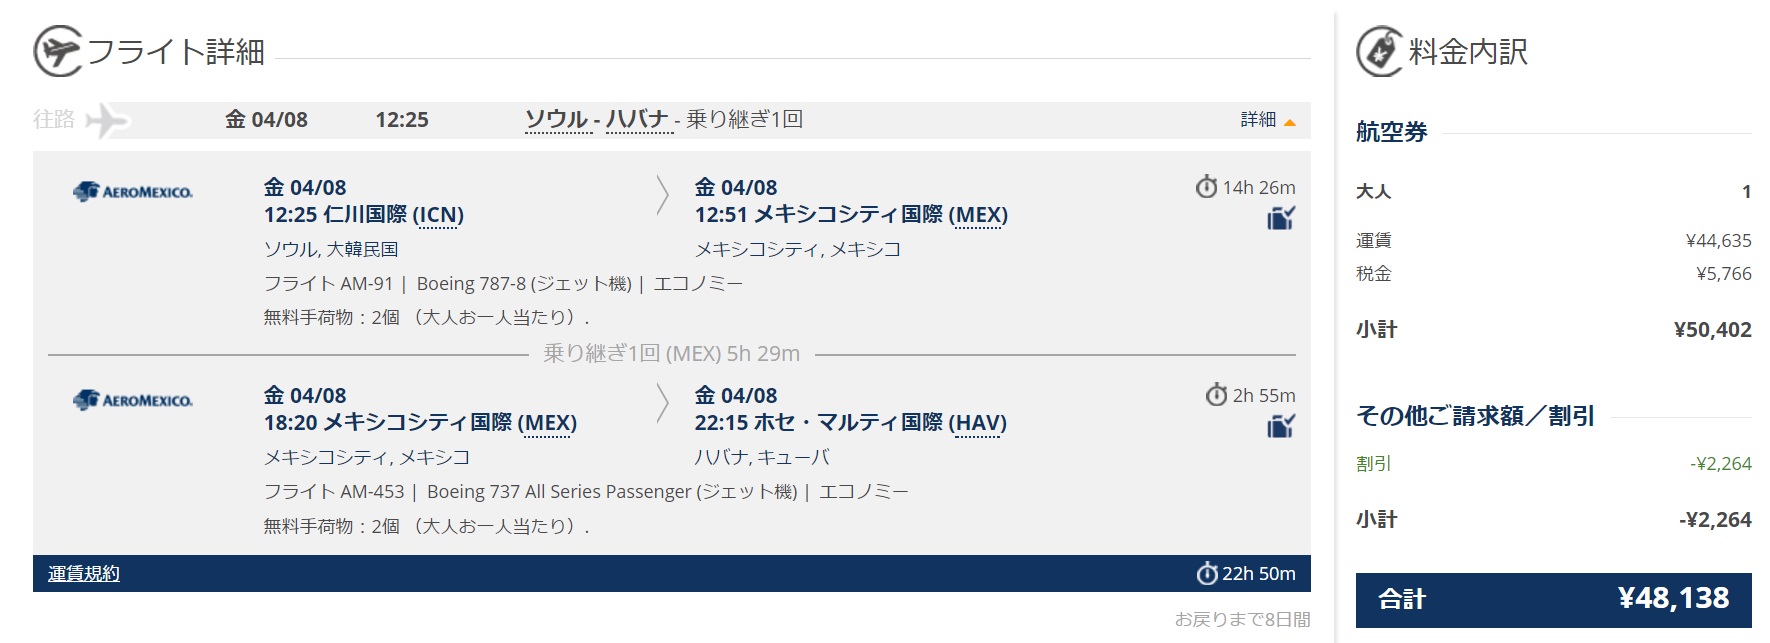Click the ソウル city link in the route header

557,120
